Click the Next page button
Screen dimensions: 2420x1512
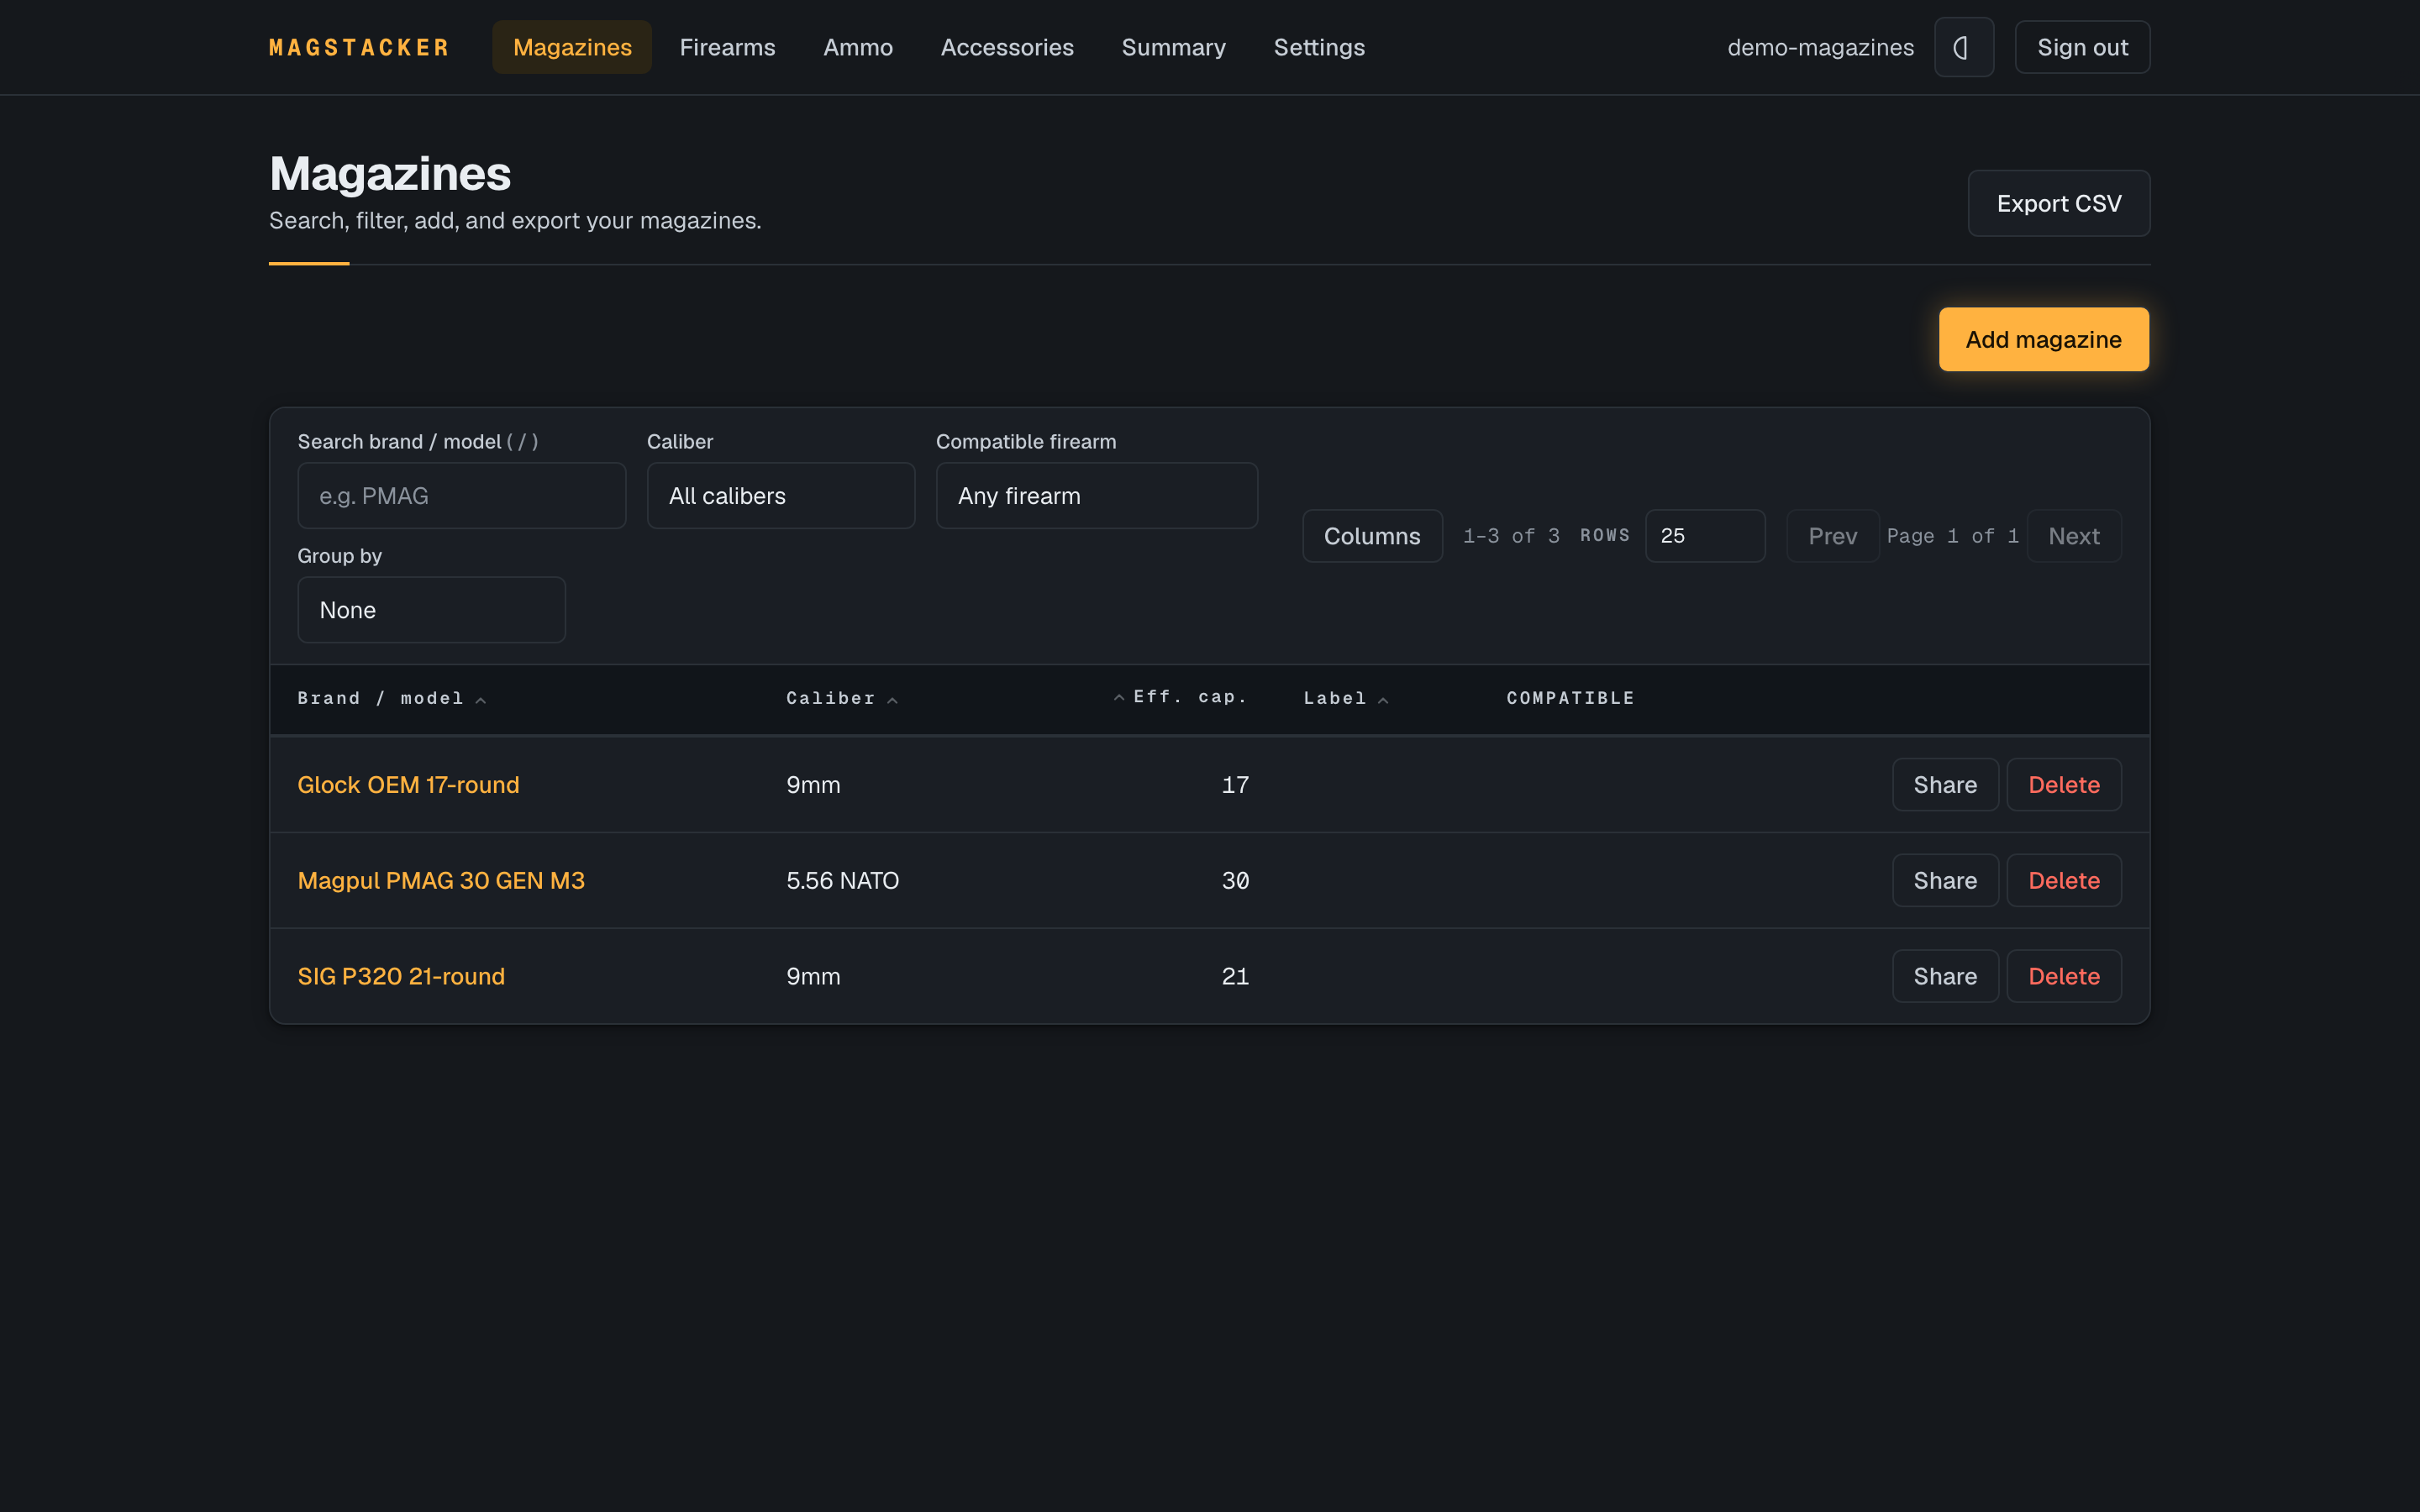[x=2074, y=536]
